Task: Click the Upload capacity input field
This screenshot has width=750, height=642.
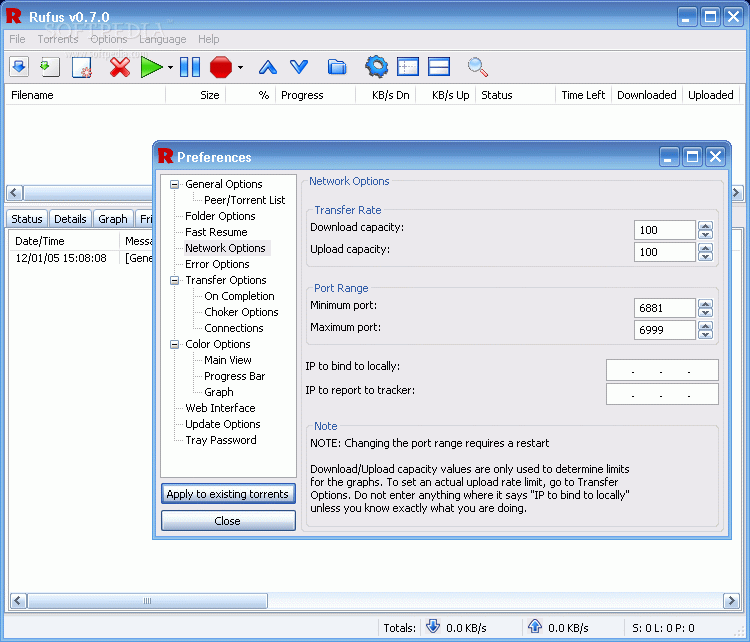Action: click(664, 252)
